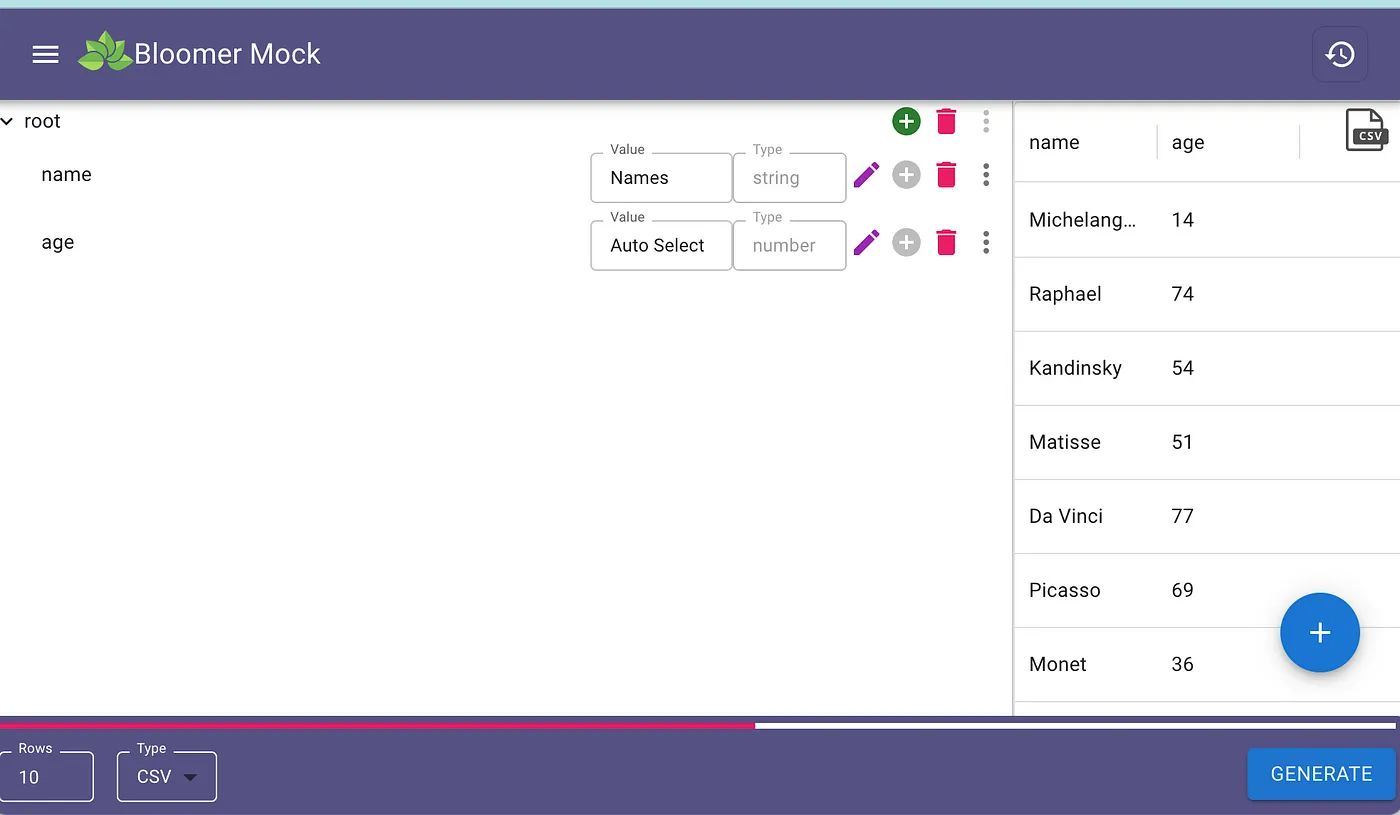
Task: Click the add icon in age row
Action: click(906, 242)
